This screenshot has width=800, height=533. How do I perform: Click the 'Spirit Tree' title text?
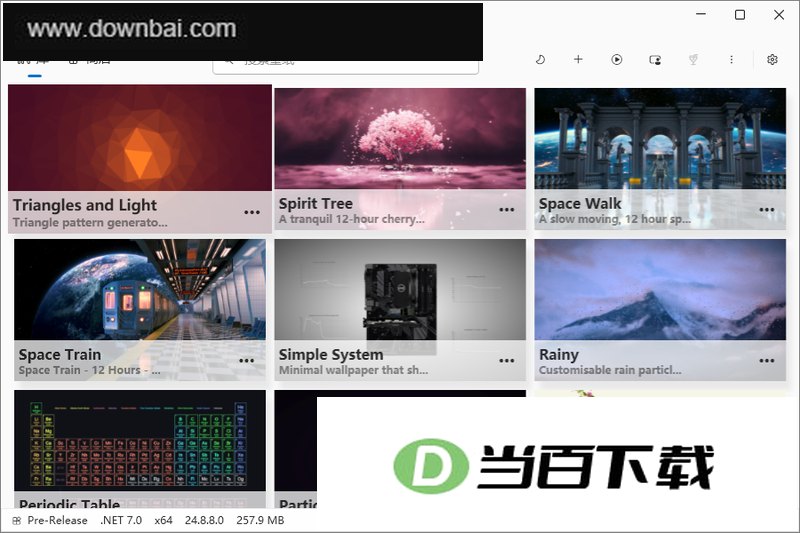(316, 204)
